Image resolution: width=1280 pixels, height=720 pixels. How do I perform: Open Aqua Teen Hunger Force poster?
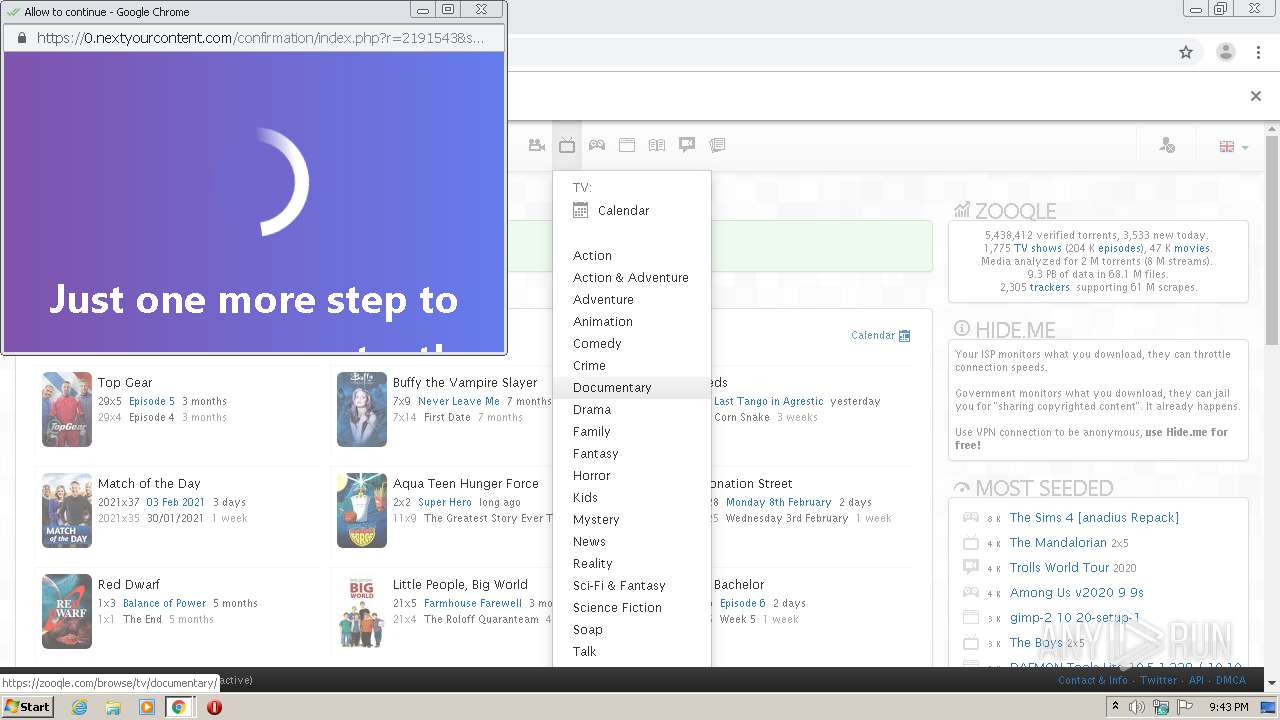pos(362,510)
